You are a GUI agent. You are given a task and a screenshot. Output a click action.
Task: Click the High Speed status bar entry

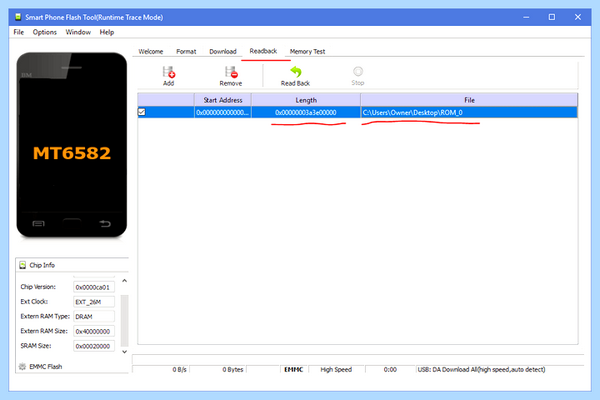[336, 369]
